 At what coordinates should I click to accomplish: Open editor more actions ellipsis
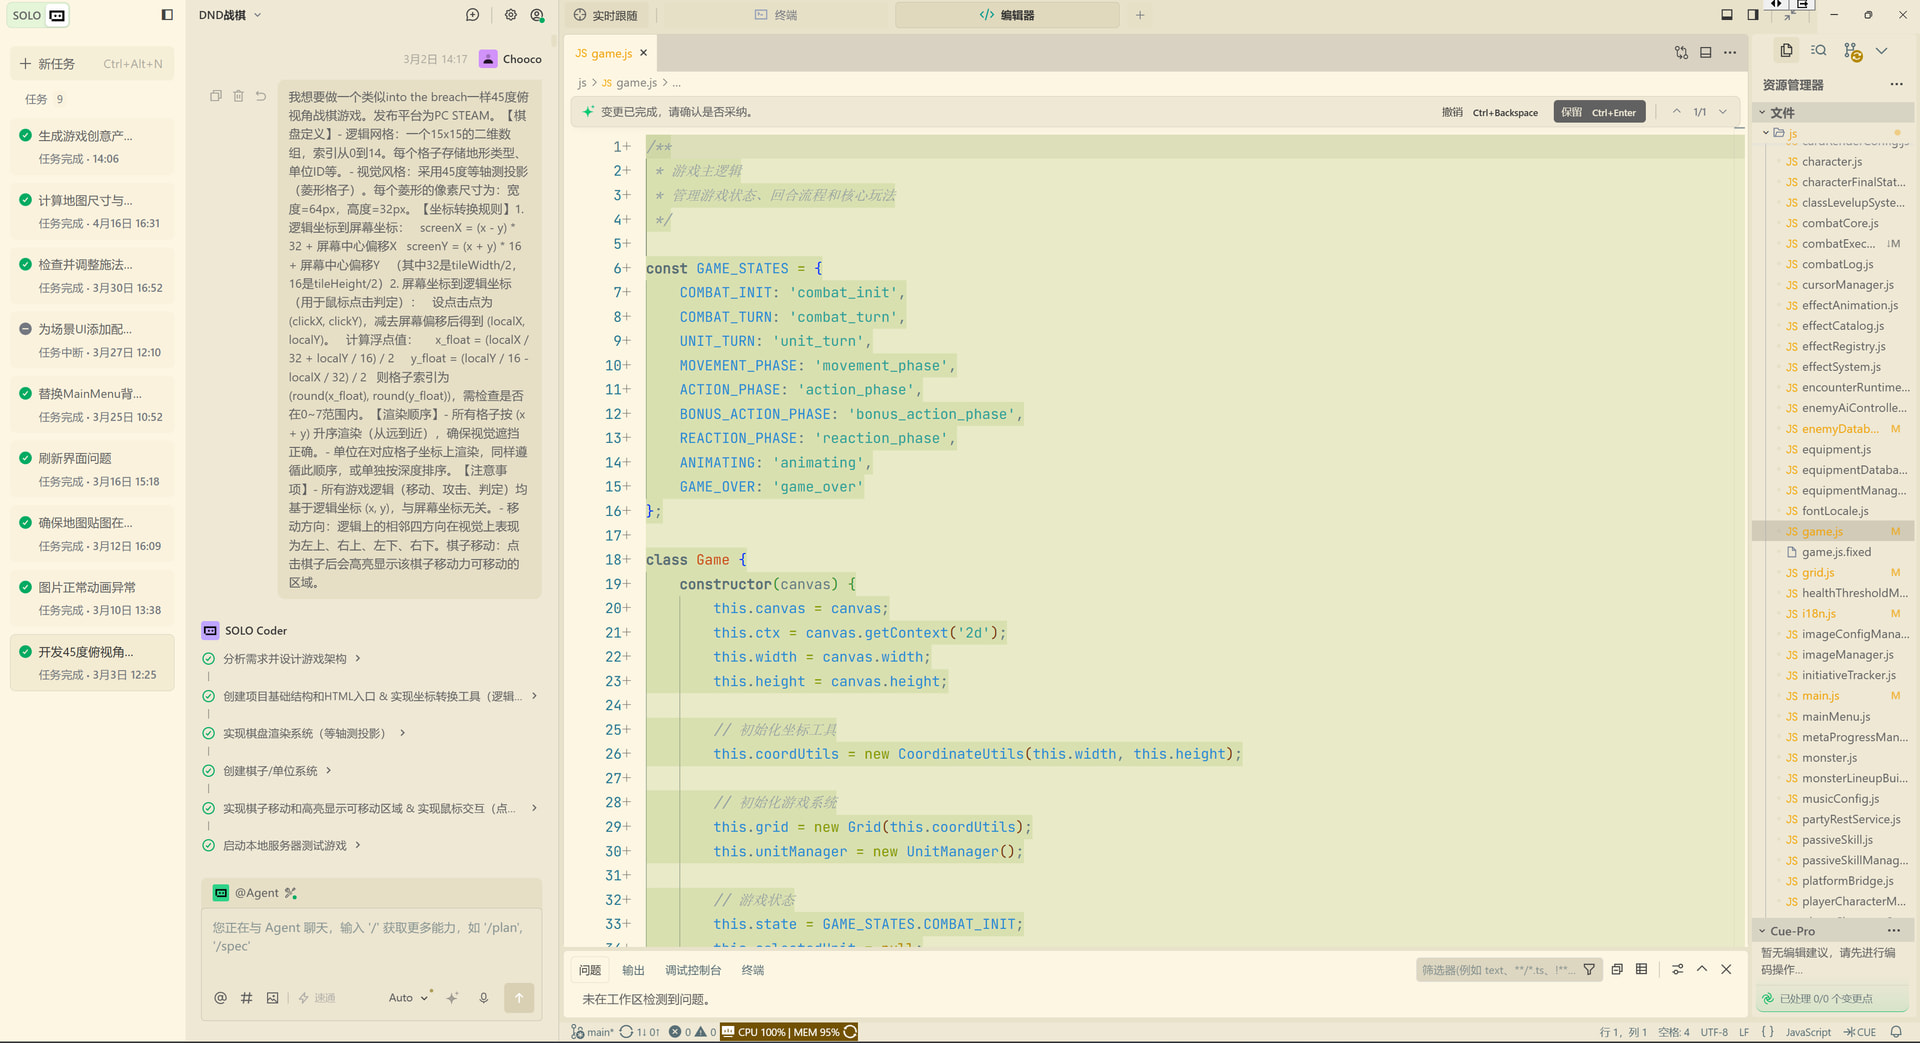click(x=1730, y=53)
